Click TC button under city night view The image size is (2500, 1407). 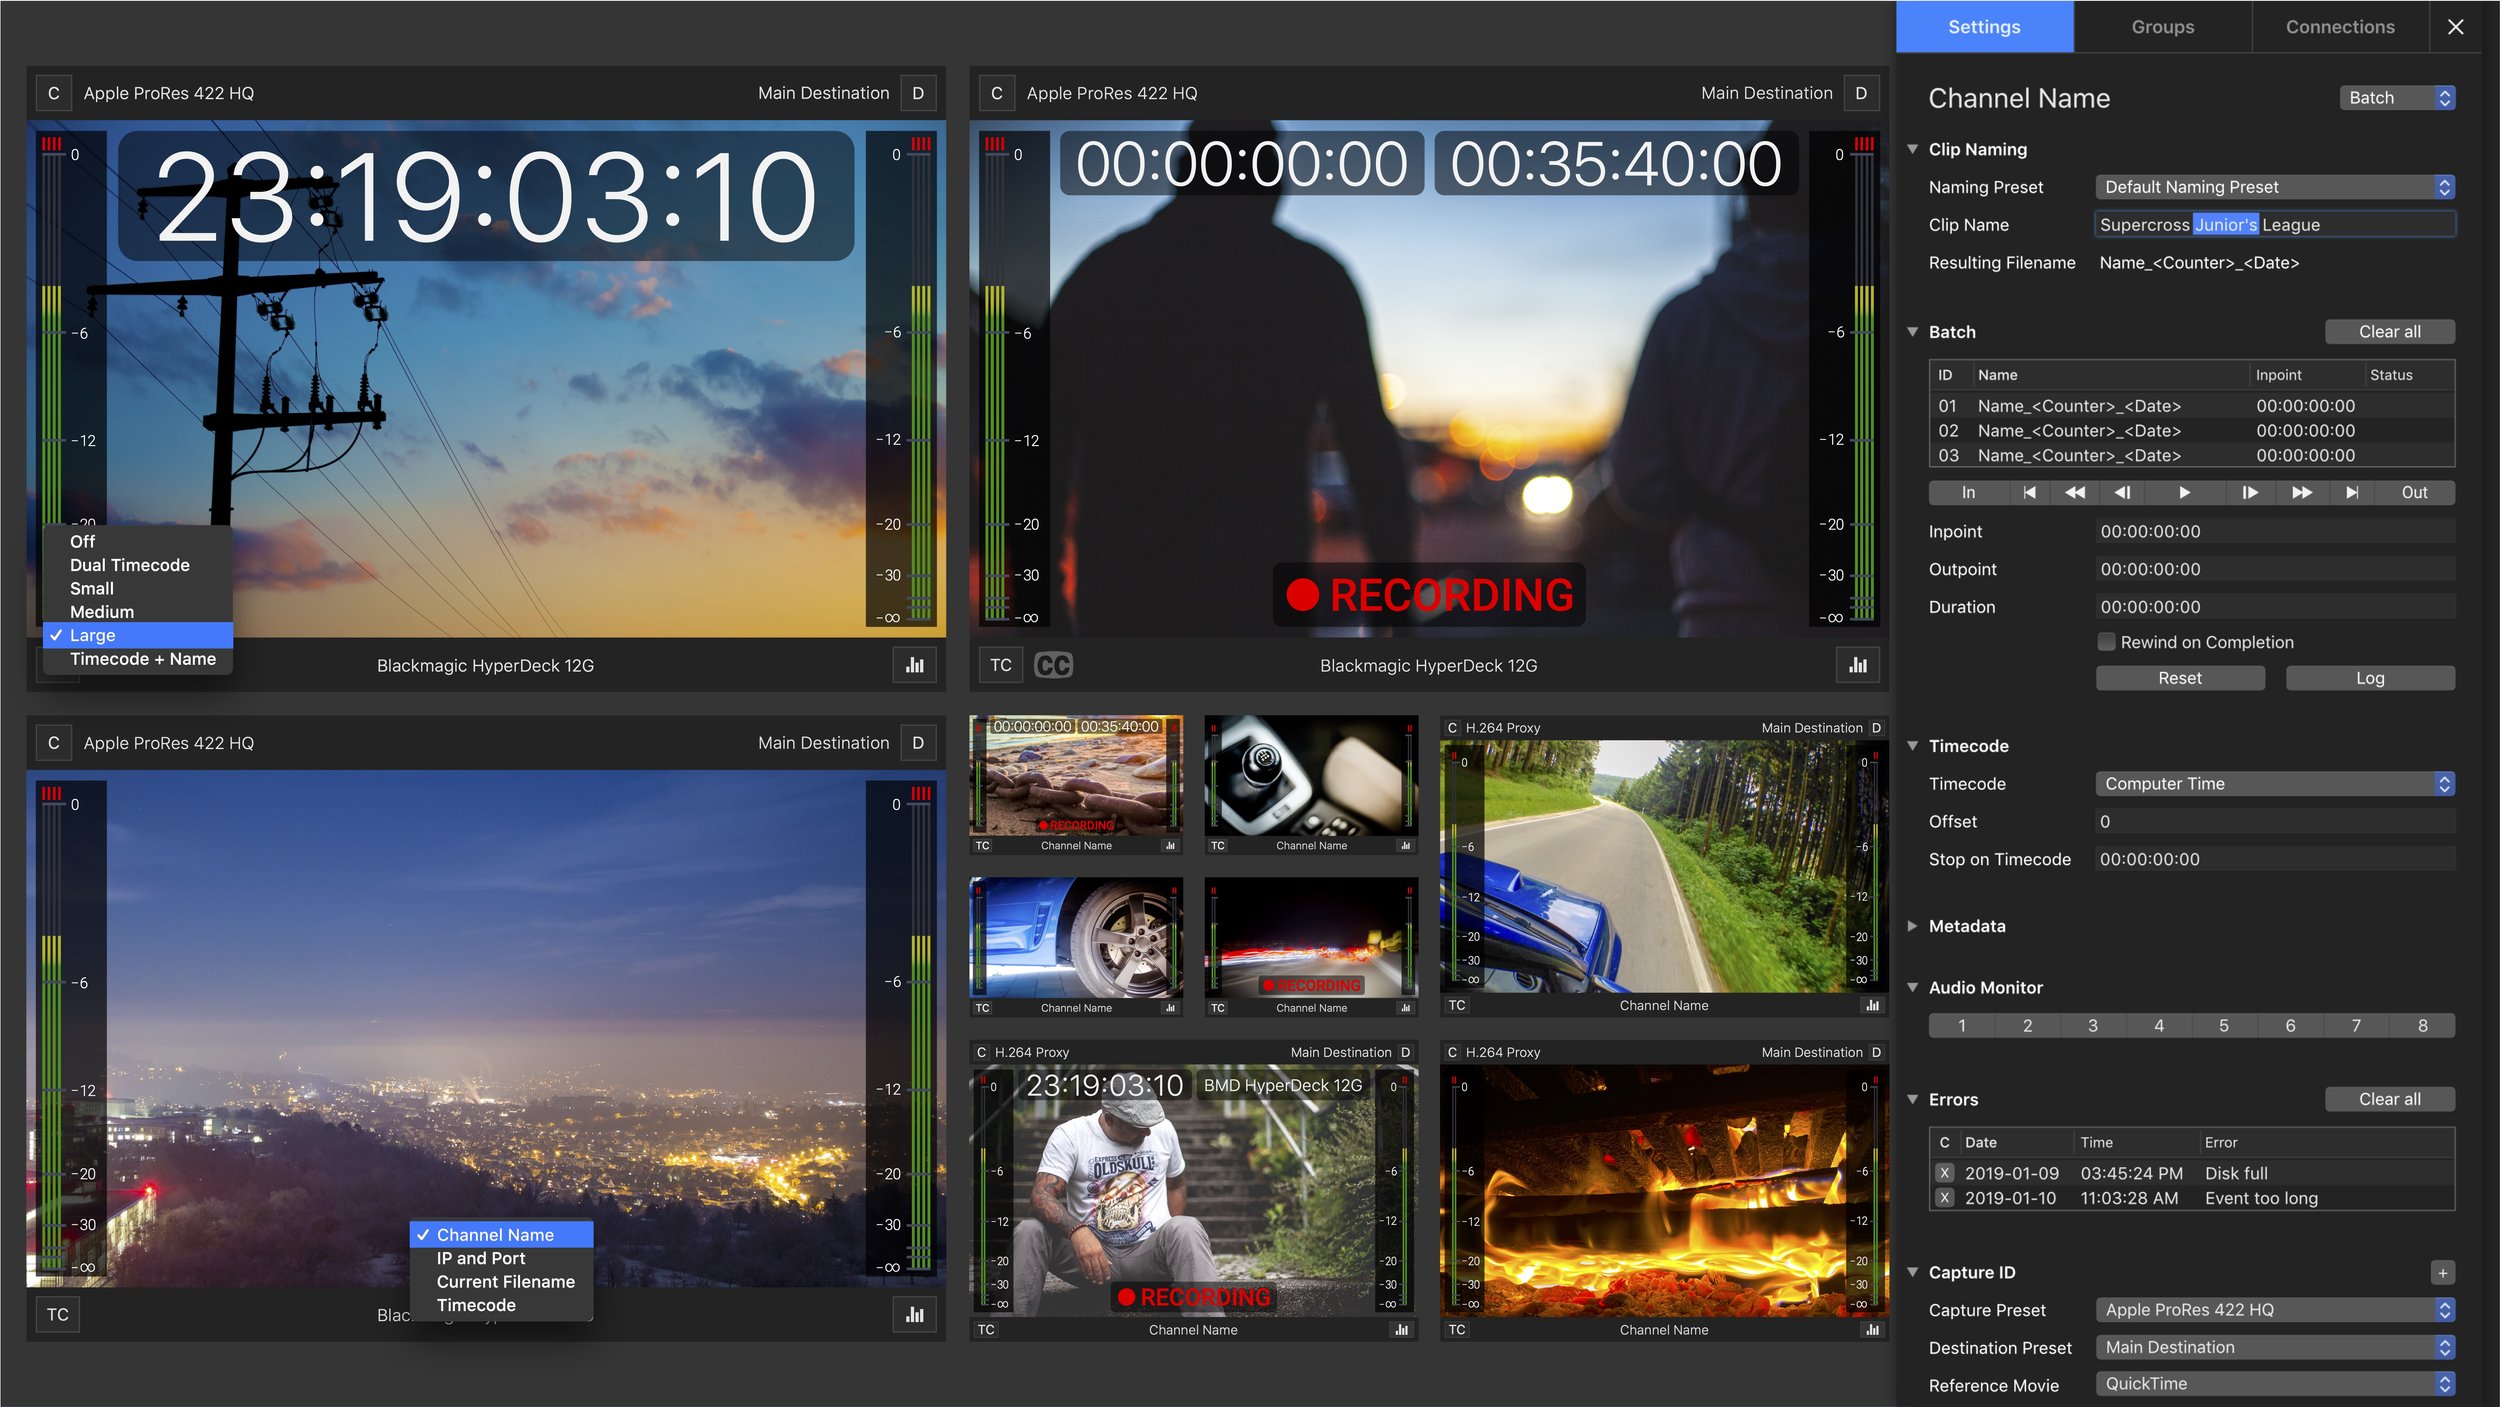[x=58, y=1314]
